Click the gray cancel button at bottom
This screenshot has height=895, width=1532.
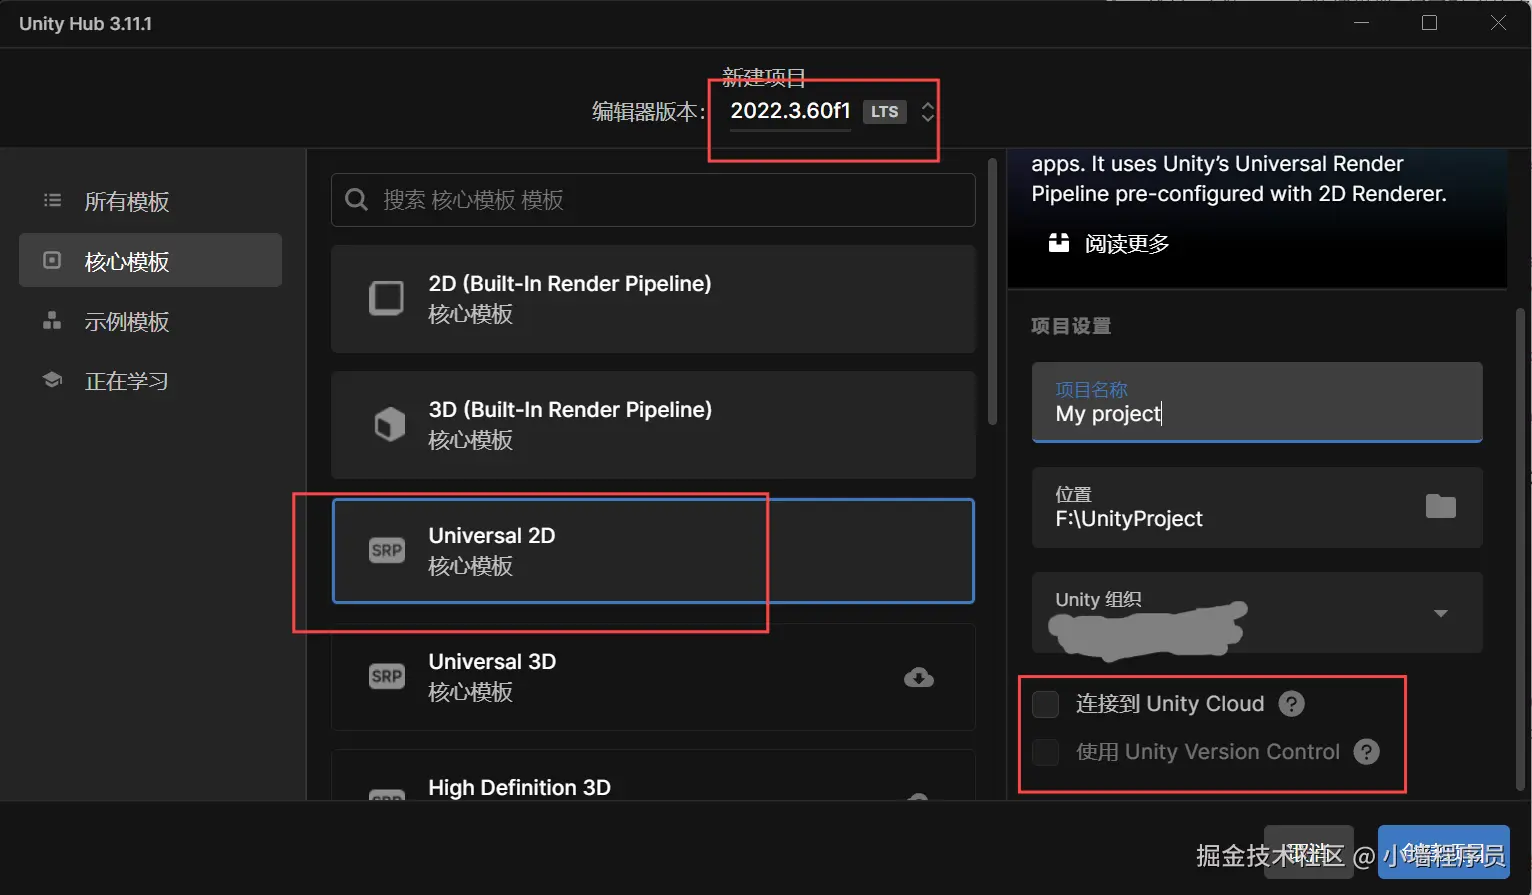1309,852
